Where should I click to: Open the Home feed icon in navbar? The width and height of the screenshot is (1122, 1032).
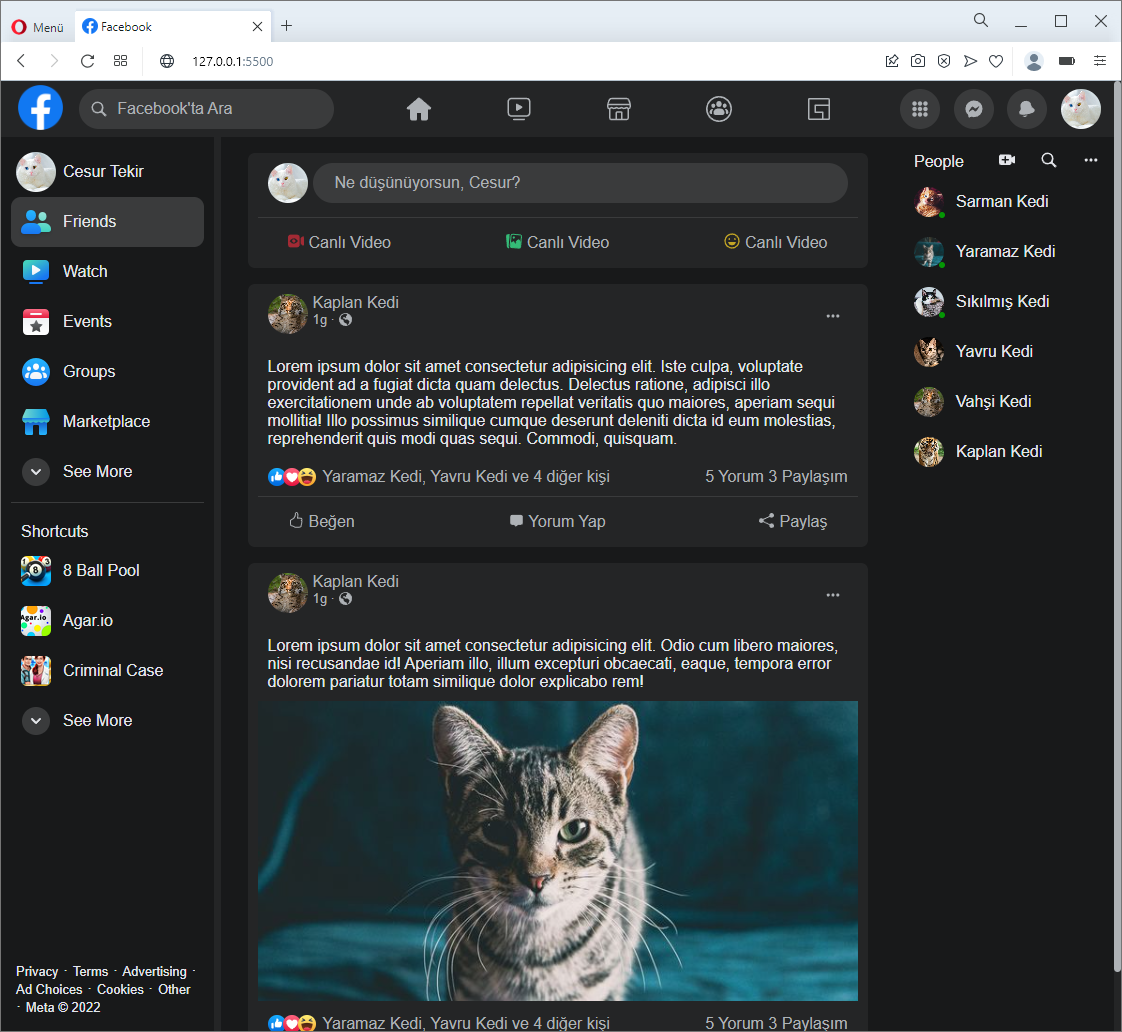(418, 108)
